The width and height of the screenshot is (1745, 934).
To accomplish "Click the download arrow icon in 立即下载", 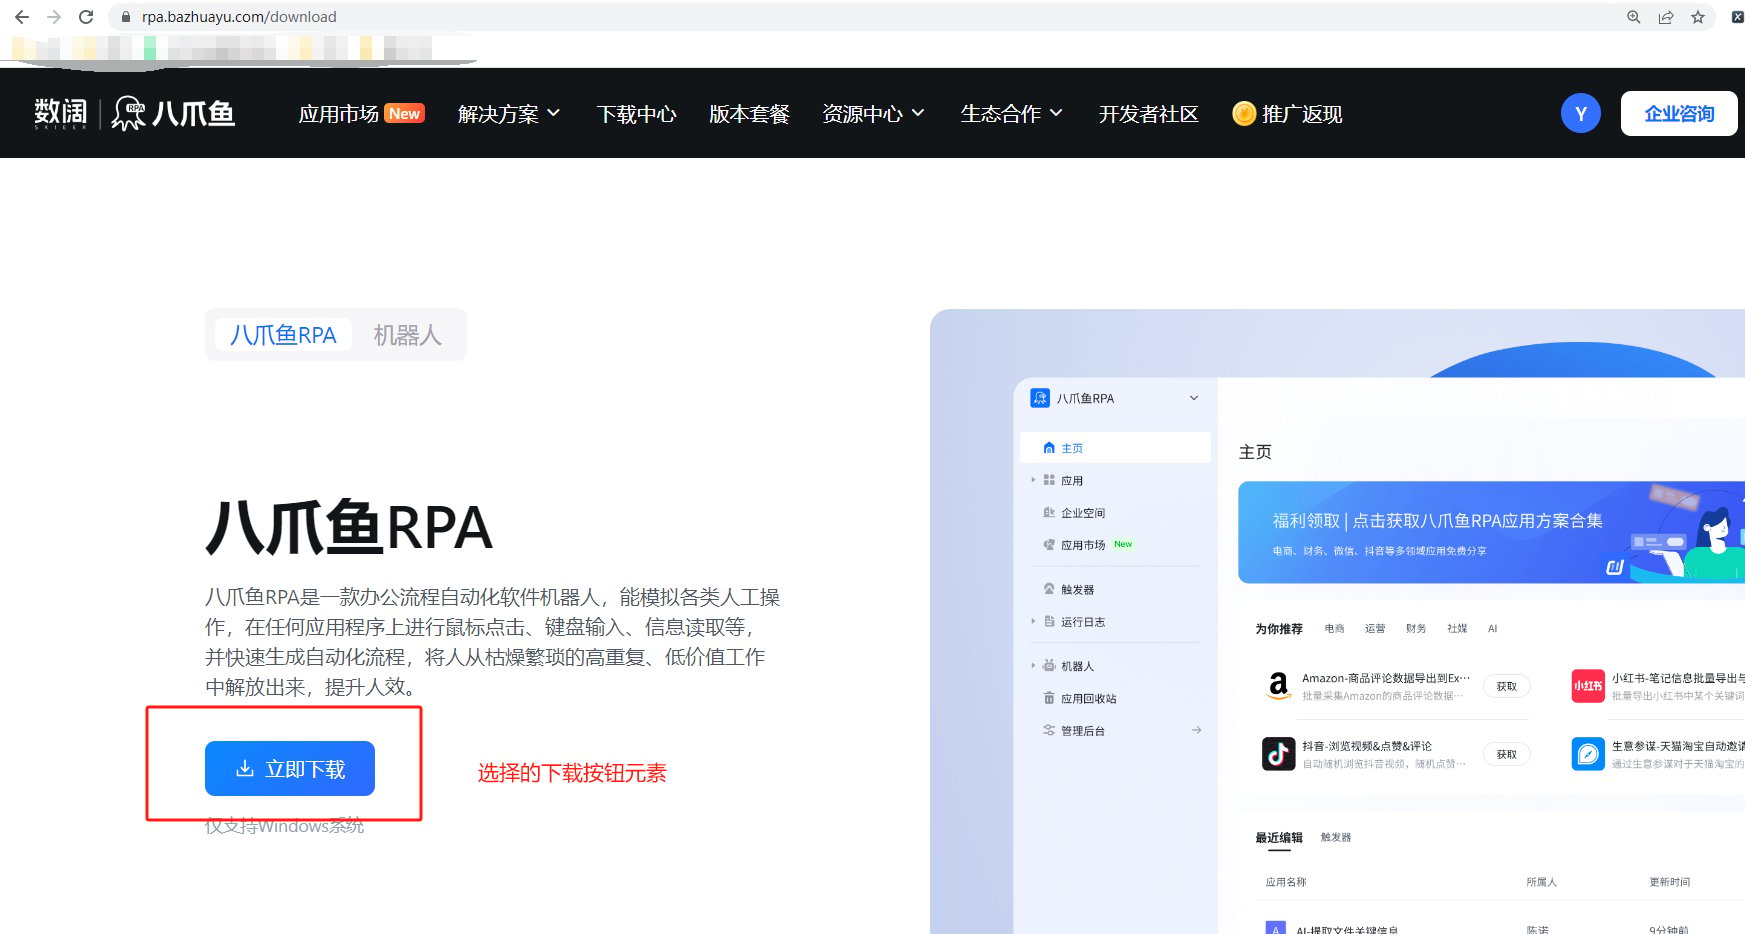I will coord(244,769).
